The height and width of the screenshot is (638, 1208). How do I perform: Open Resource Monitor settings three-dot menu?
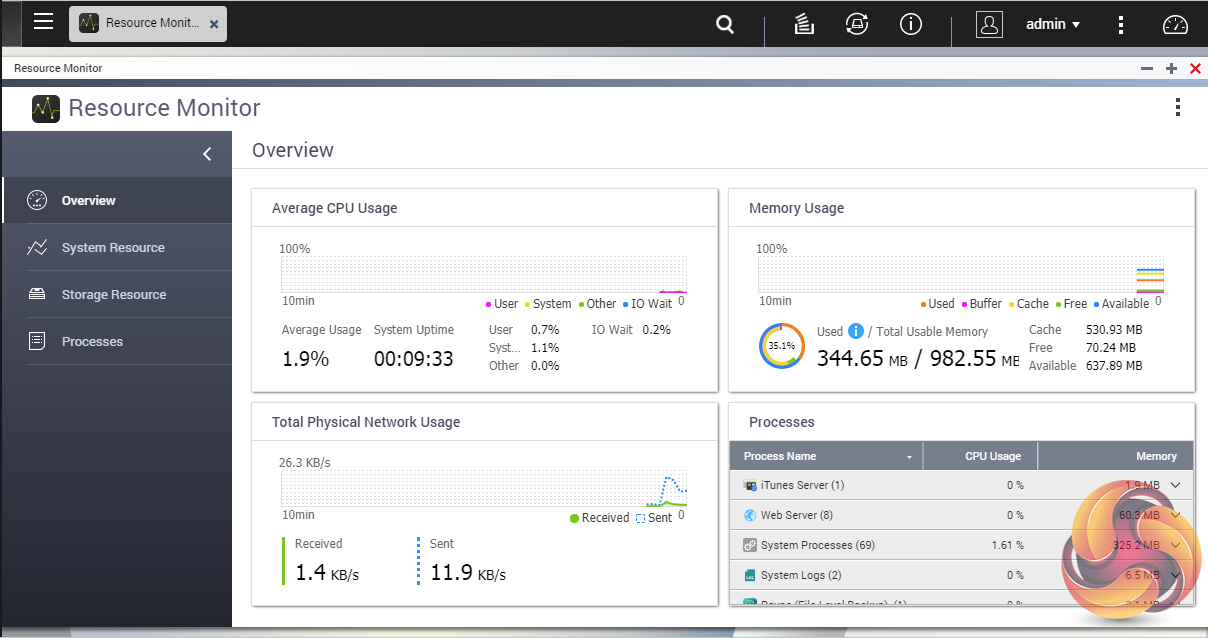pyautogui.click(x=1177, y=107)
